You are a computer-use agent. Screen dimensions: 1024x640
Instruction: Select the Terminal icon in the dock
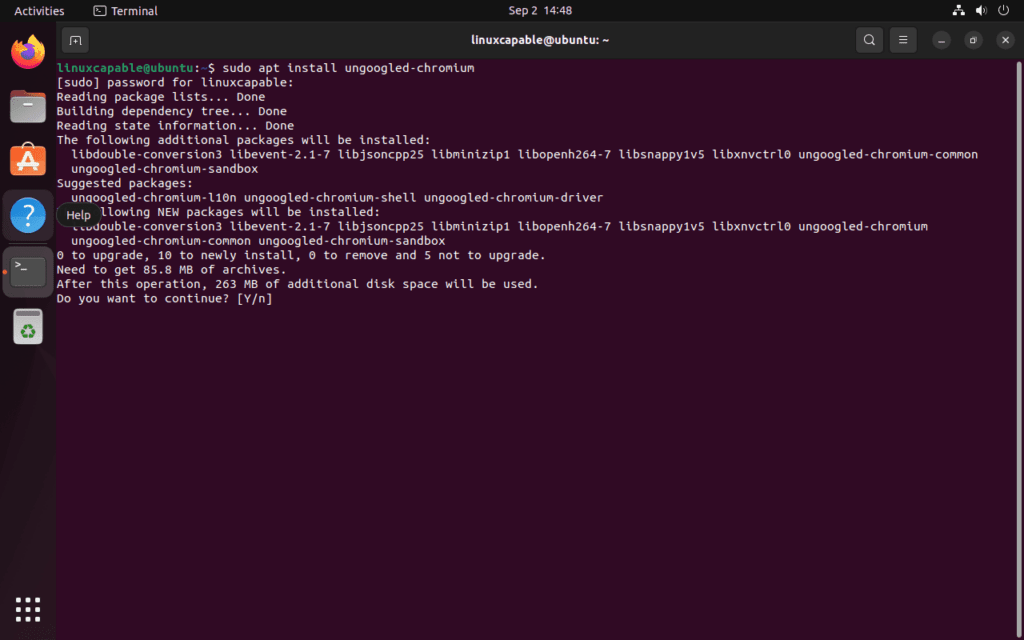point(27,271)
